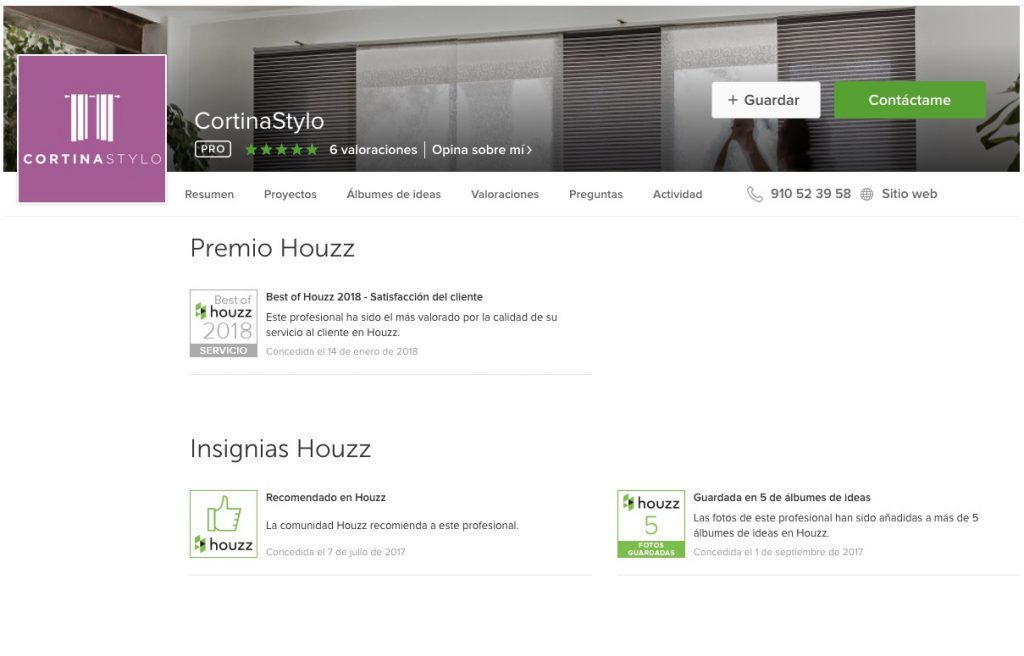The width and height of the screenshot is (1024, 656).
Task: Click the five-star rating icons
Action: [281, 150]
